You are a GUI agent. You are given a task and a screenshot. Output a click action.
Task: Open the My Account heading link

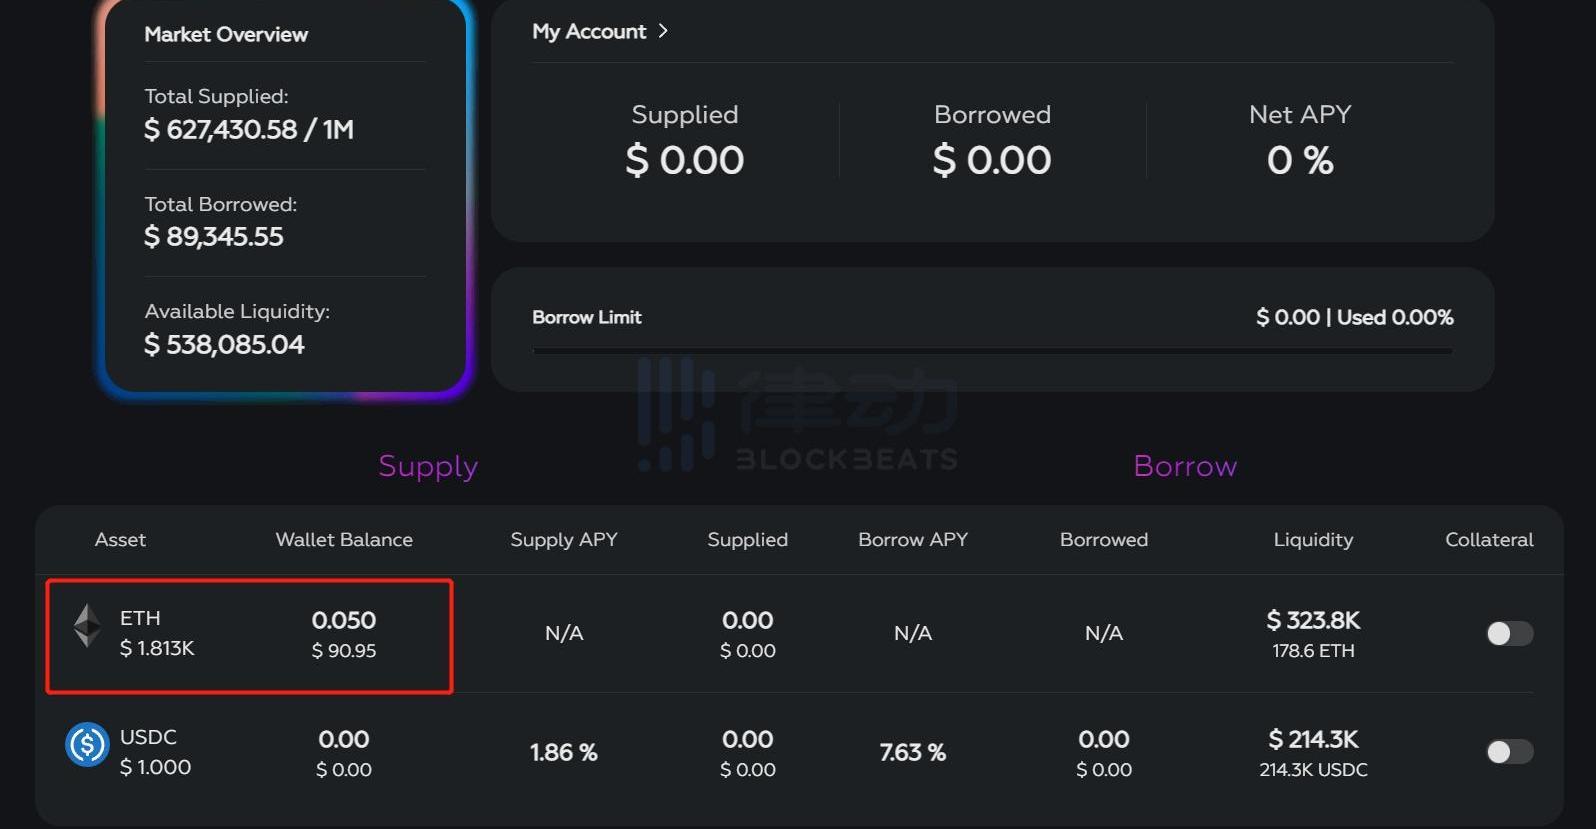589,31
